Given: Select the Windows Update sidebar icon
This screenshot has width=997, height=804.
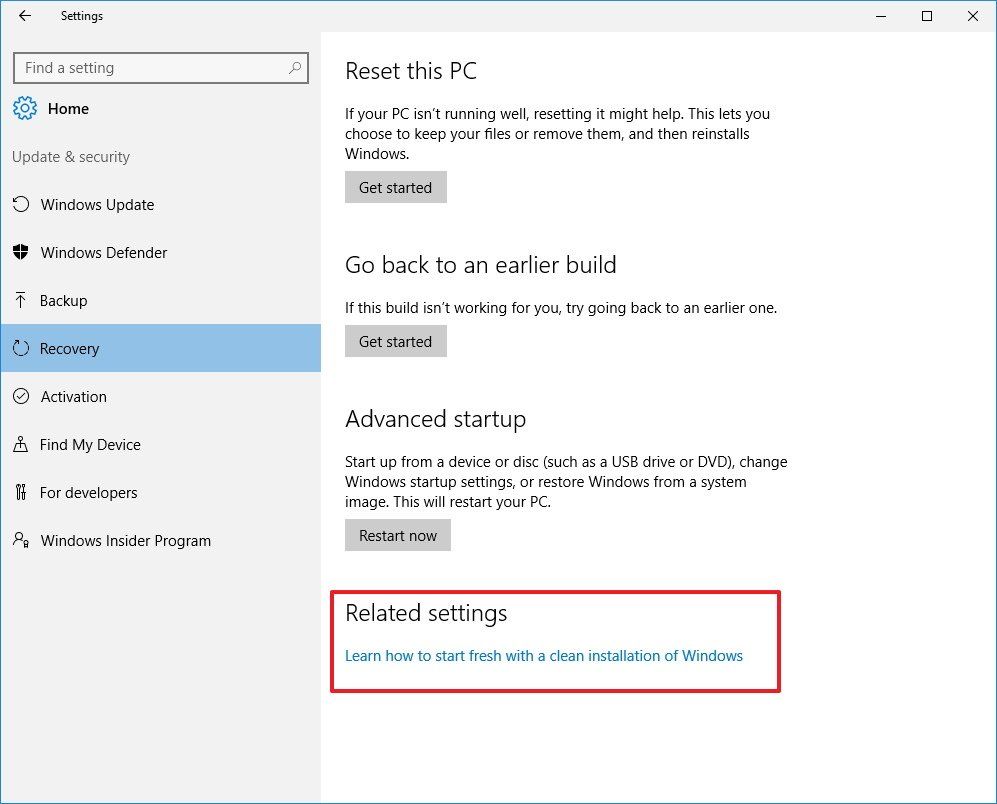Looking at the screenshot, I should [22, 204].
